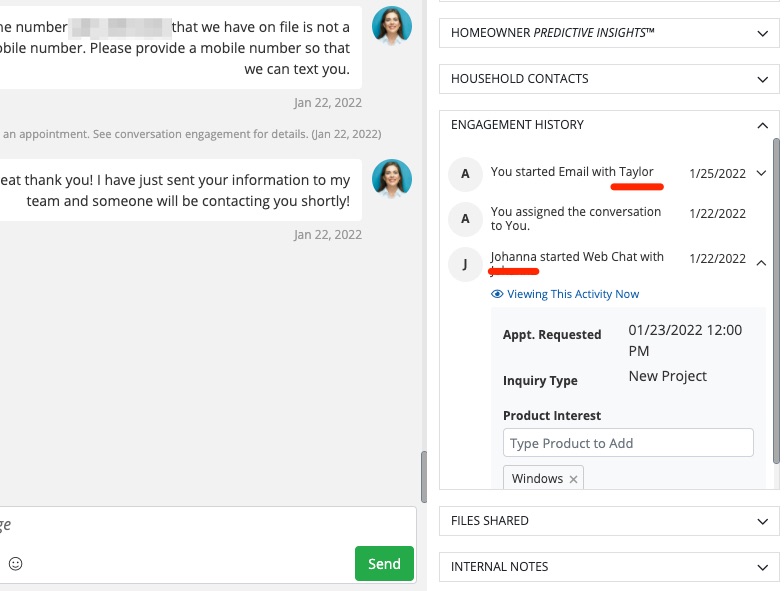Expand the Internal Notes section
The image size is (784, 591).
(762, 567)
